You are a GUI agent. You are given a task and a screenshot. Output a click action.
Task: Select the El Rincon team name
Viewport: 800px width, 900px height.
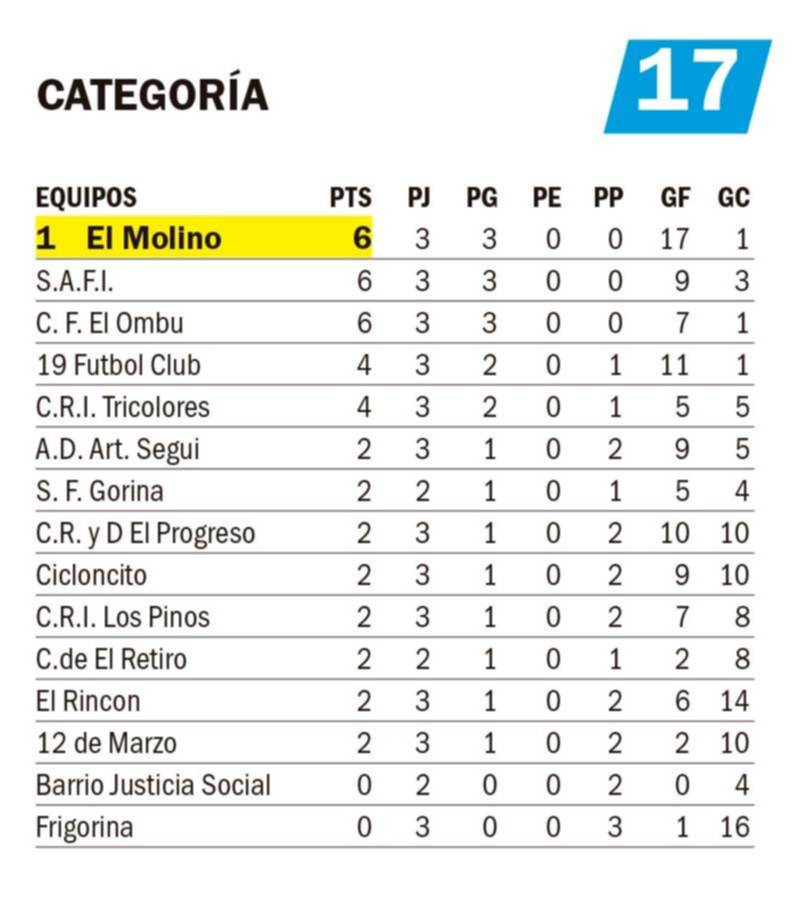click(x=88, y=701)
